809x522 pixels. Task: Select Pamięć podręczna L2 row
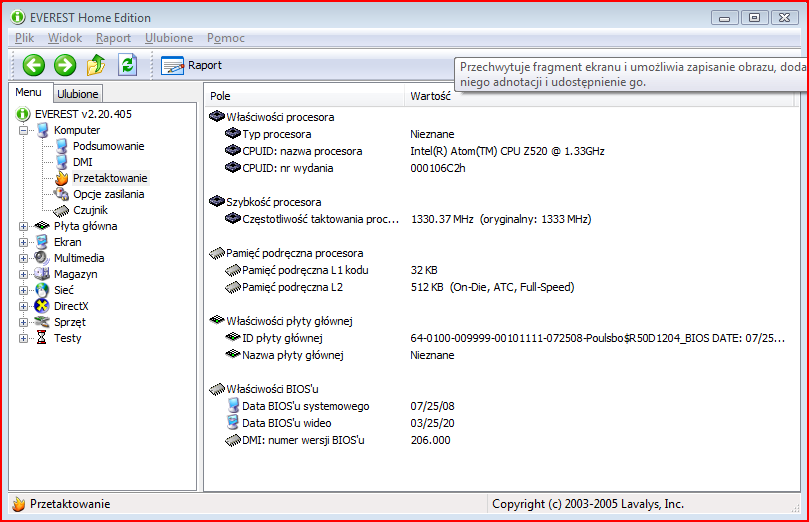[503, 287]
